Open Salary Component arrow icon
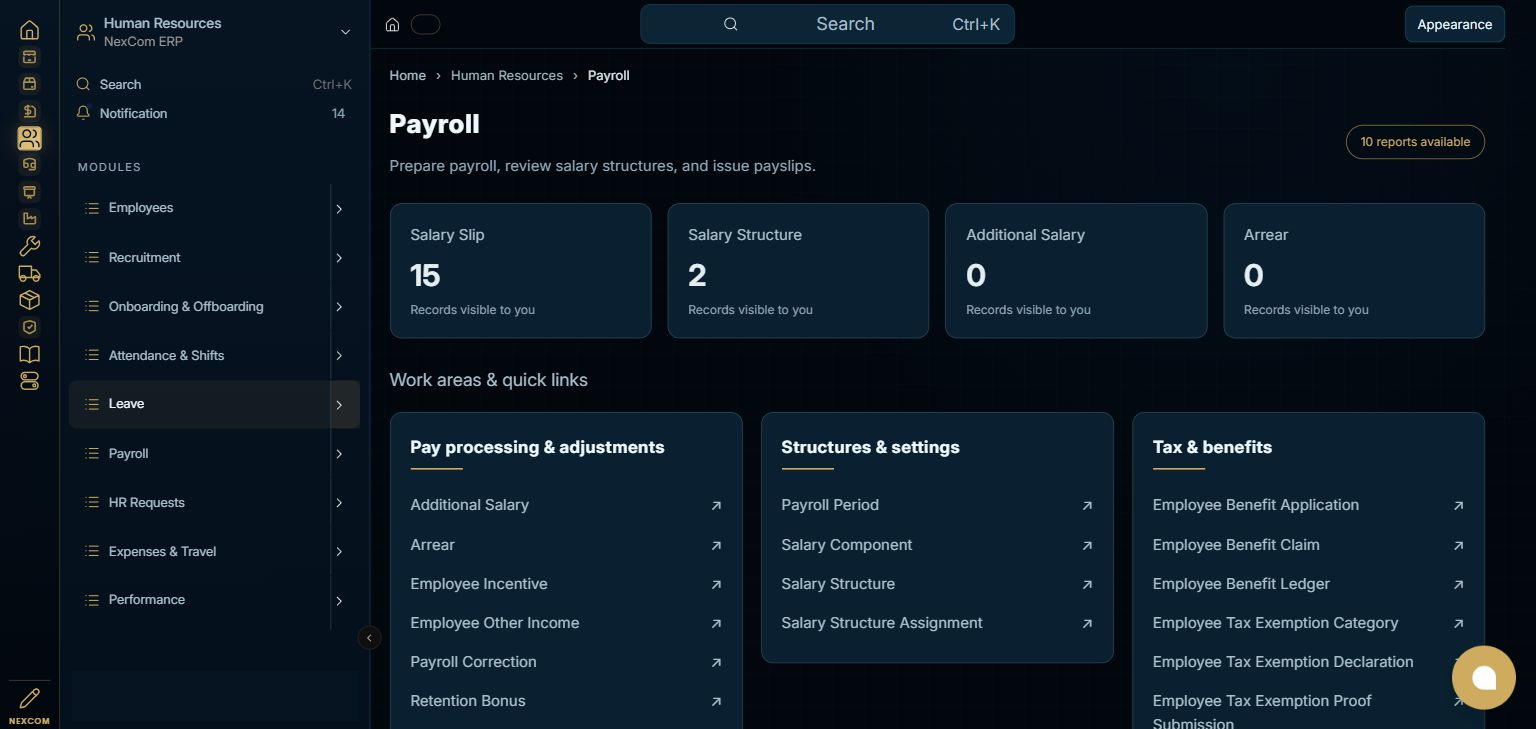Image resolution: width=1536 pixels, height=729 pixels. [1087, 546]
